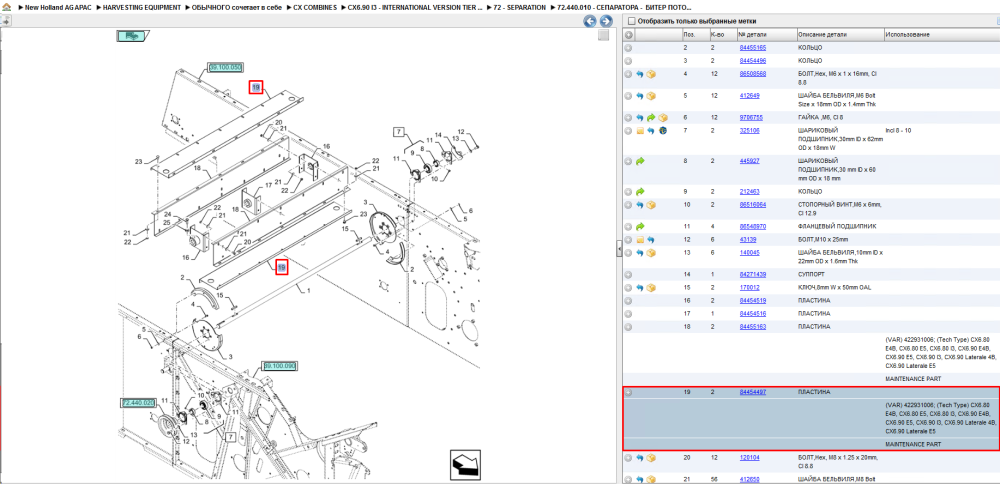The width and height of the screenshot is (1000, 484).
Task: Click the round add button for part 84454516
Action: click(x=628, y=314)
